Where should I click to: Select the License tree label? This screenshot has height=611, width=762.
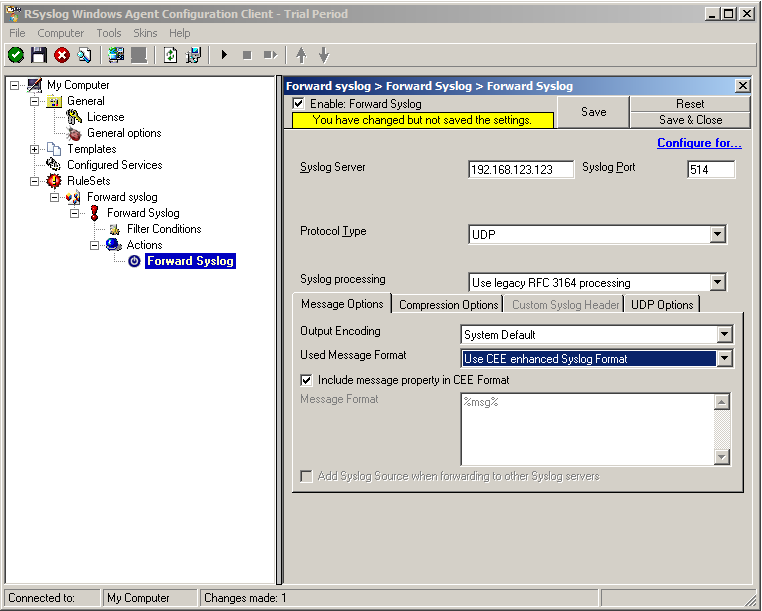tap(105, 117)
